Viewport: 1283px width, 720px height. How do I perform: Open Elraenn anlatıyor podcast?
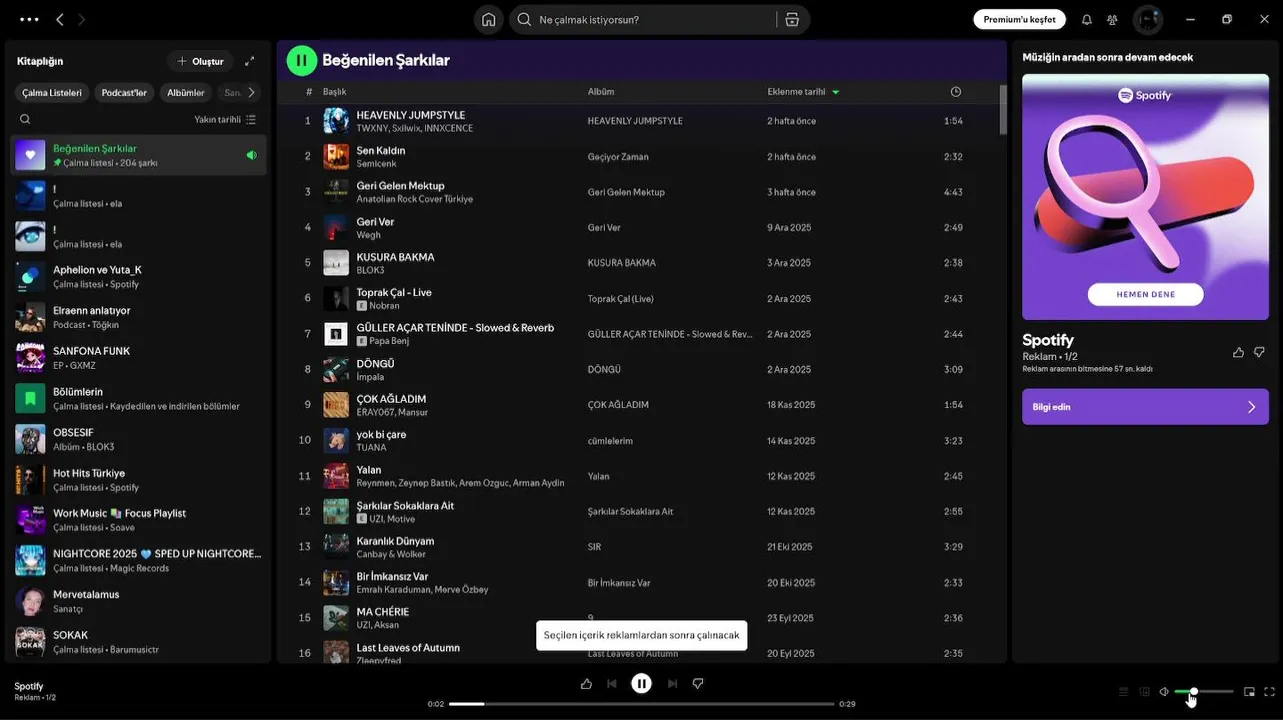coord(139,317)
